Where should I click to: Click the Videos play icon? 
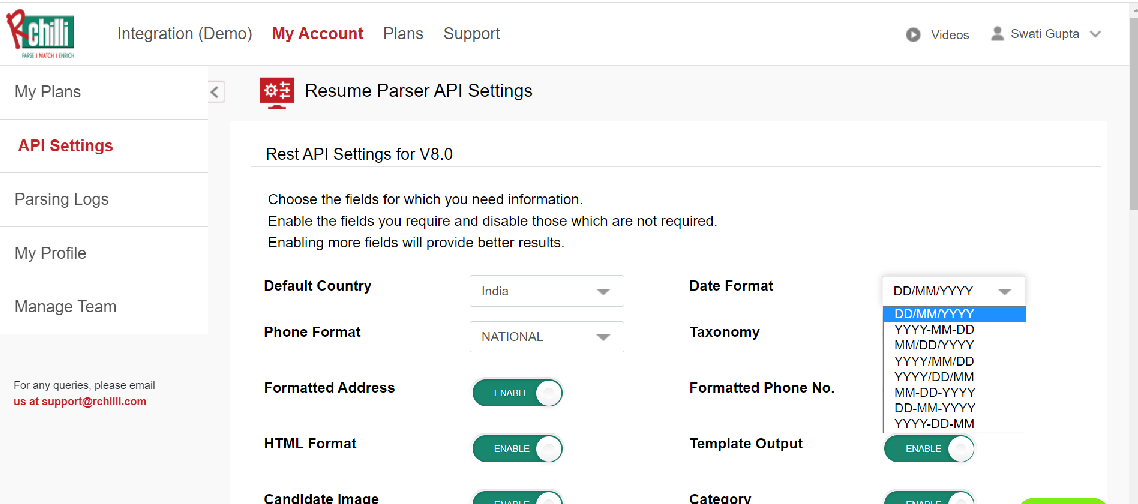913,34
